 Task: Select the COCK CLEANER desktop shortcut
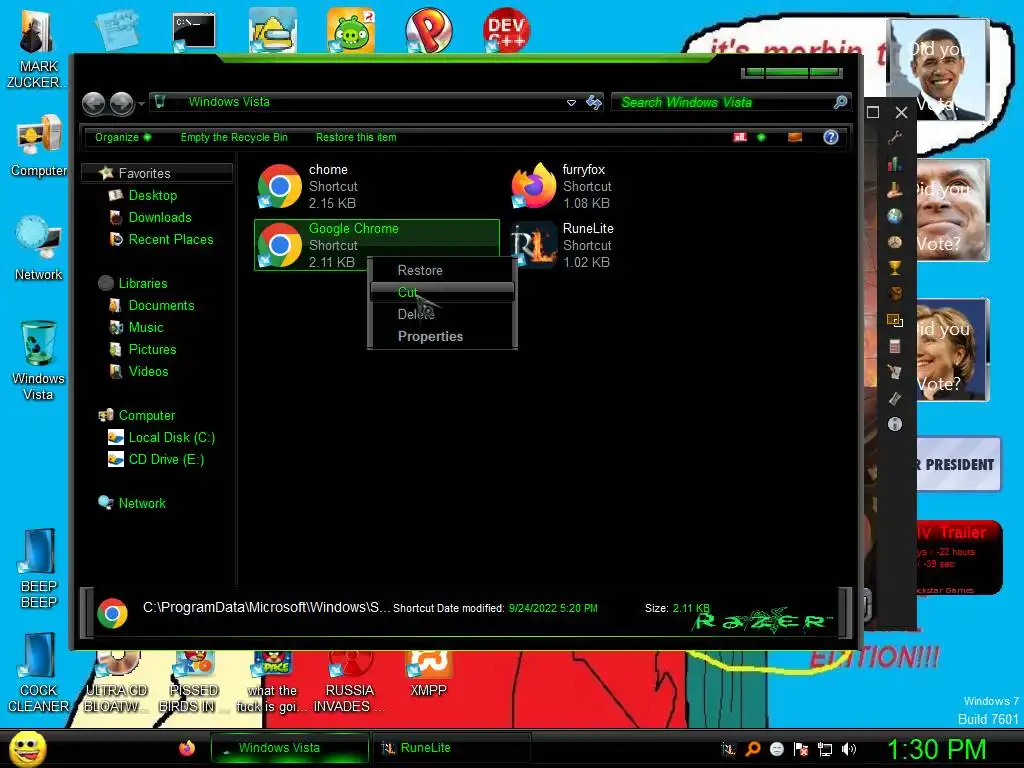pyautogui.click(x=39, y=673)
